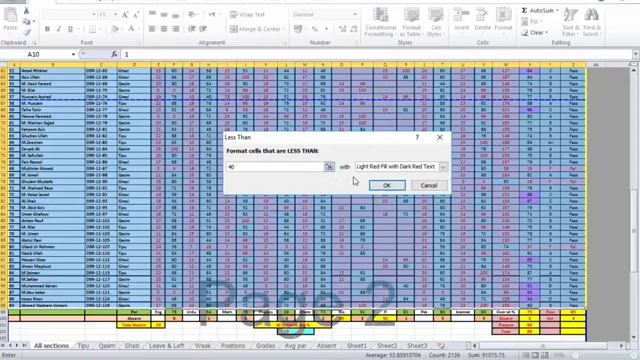This screenshot has width=640, height=360.
Task: Toggle Align Text Right
Action: (176, 29)
